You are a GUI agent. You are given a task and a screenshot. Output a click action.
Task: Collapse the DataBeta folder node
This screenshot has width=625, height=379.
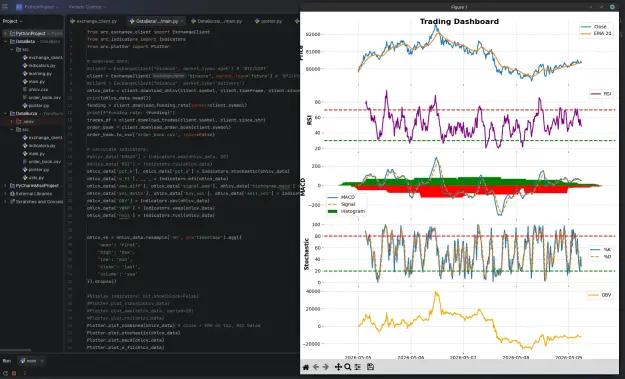[6, 41]
